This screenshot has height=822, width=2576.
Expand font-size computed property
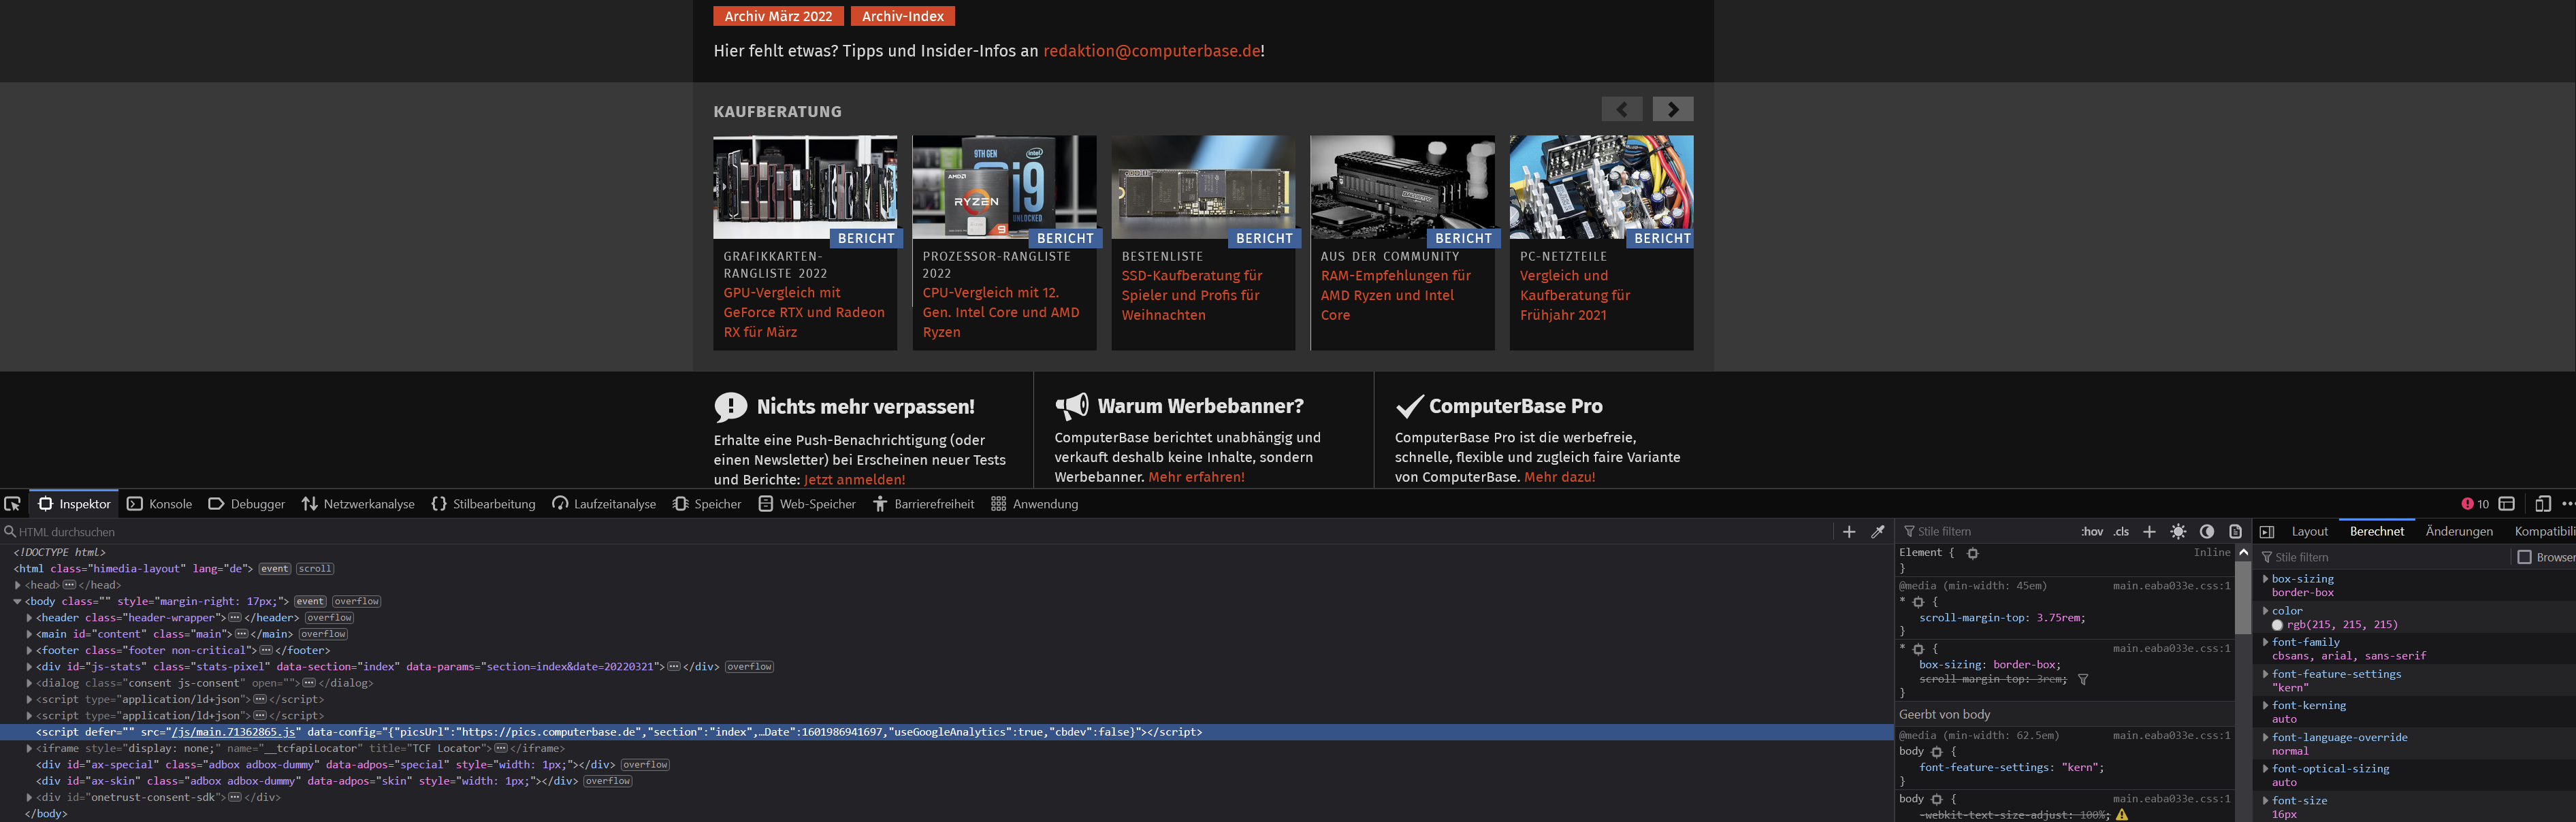pyautogui.click(x=2265, y=800)
